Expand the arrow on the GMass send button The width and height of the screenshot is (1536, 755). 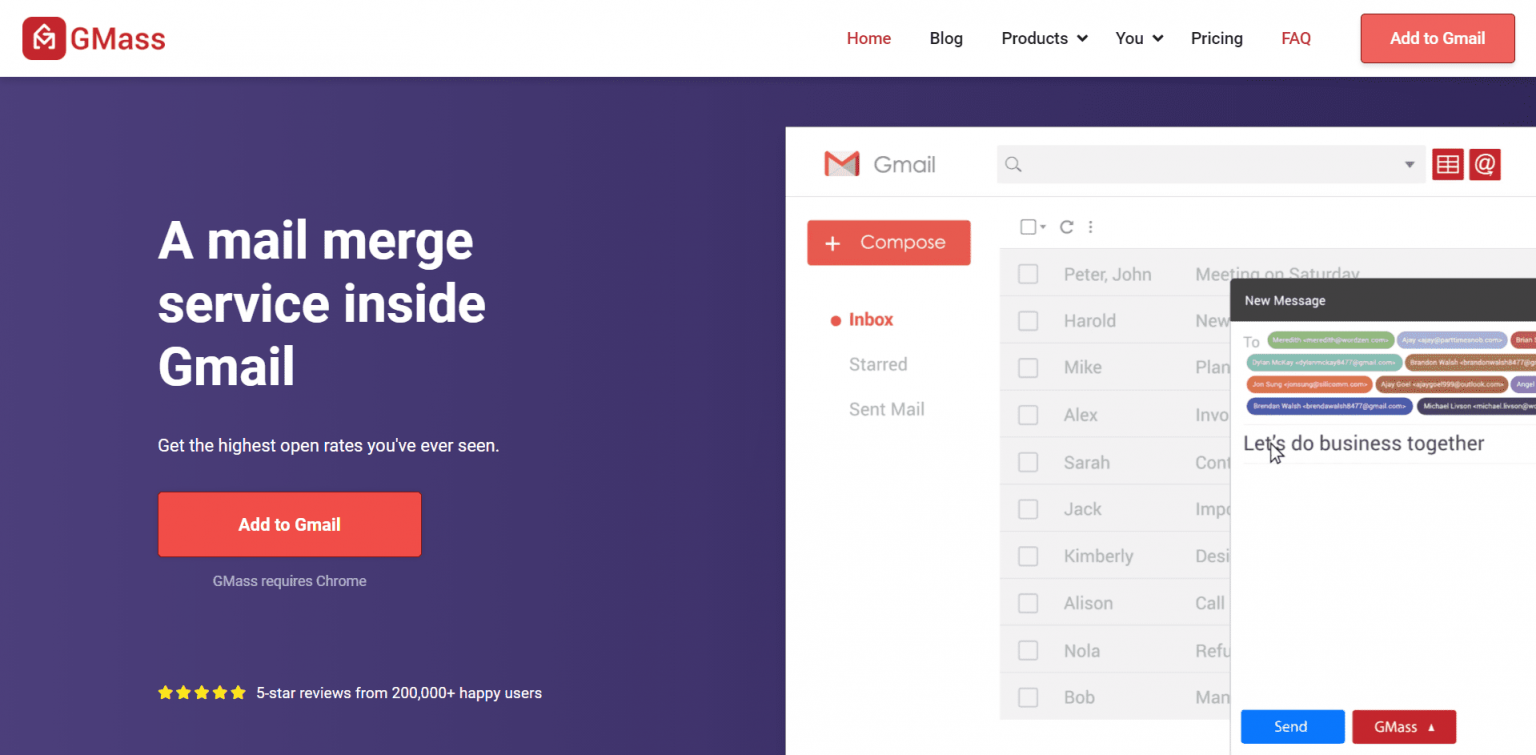coord(1433,727)
